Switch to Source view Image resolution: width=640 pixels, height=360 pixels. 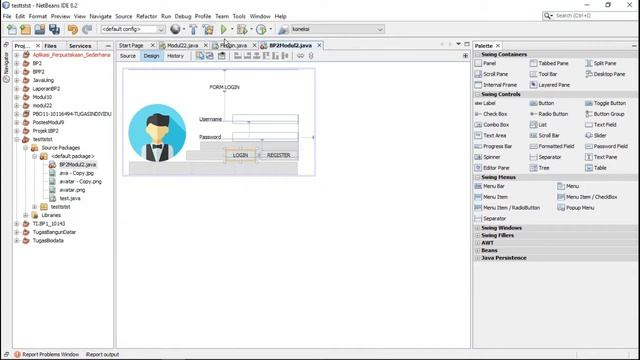point(128,56)
